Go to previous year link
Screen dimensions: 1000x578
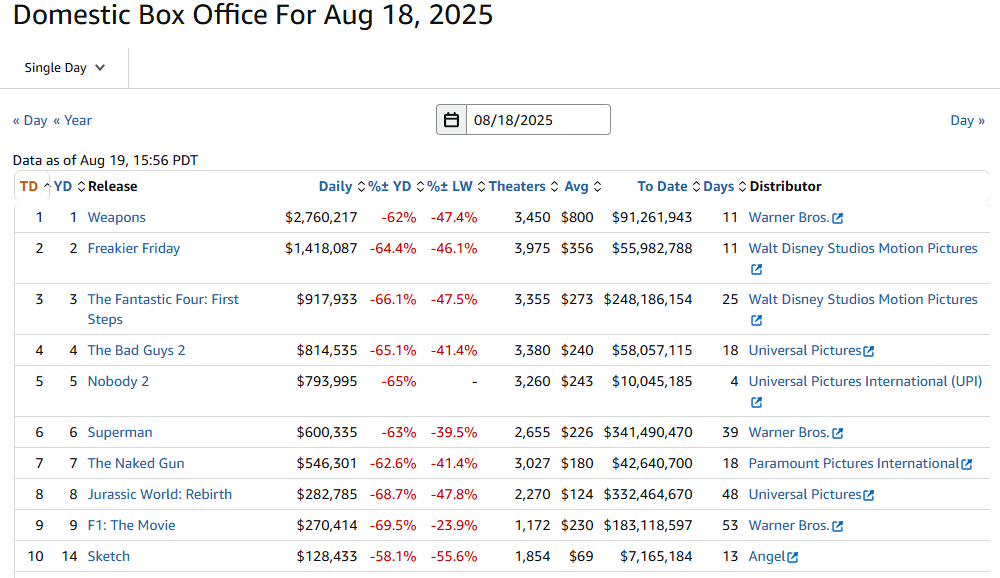pyautogui.click(x=72, y=121)
